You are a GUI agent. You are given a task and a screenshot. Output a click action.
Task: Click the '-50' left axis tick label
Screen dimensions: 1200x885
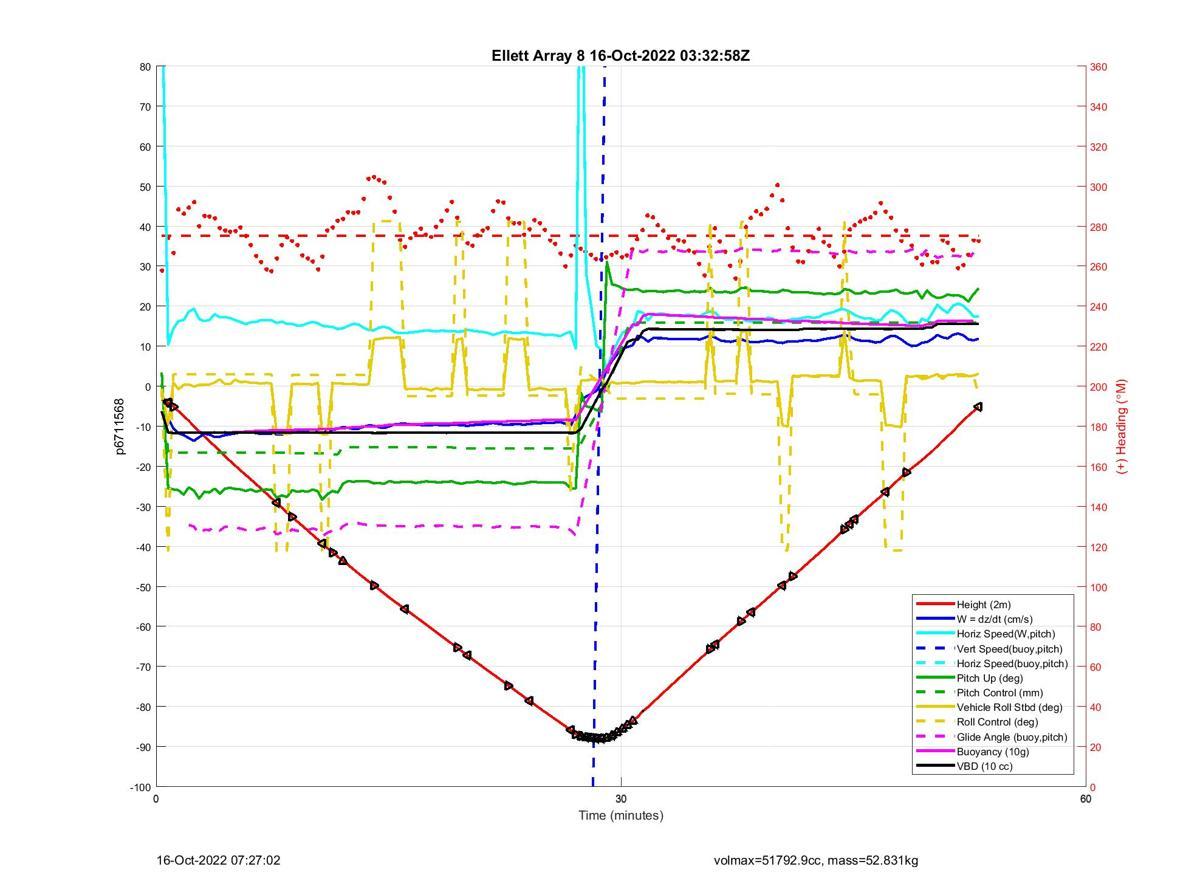(x=143, y=587)
